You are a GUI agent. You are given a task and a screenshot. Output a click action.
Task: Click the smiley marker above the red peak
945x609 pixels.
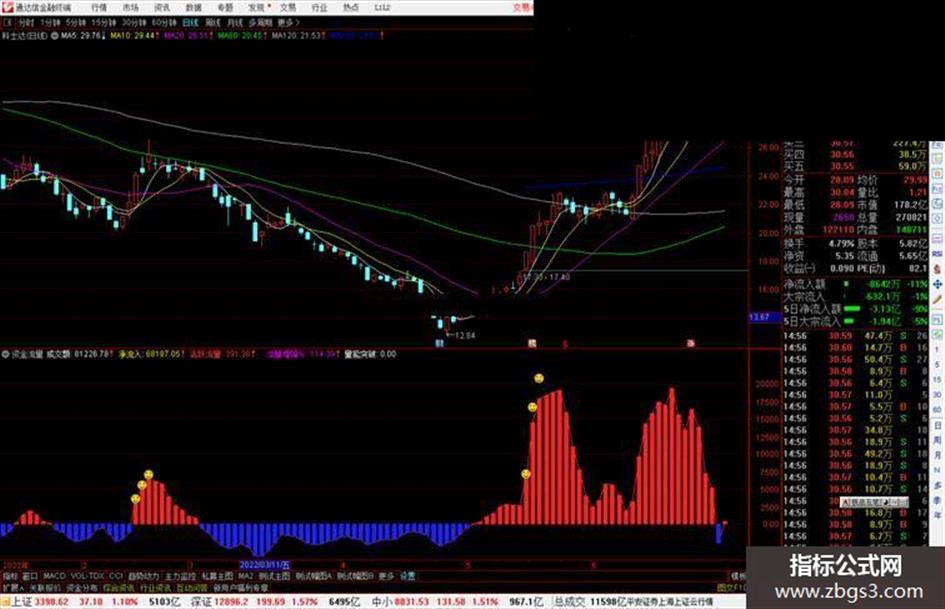(x=539, y=379)
